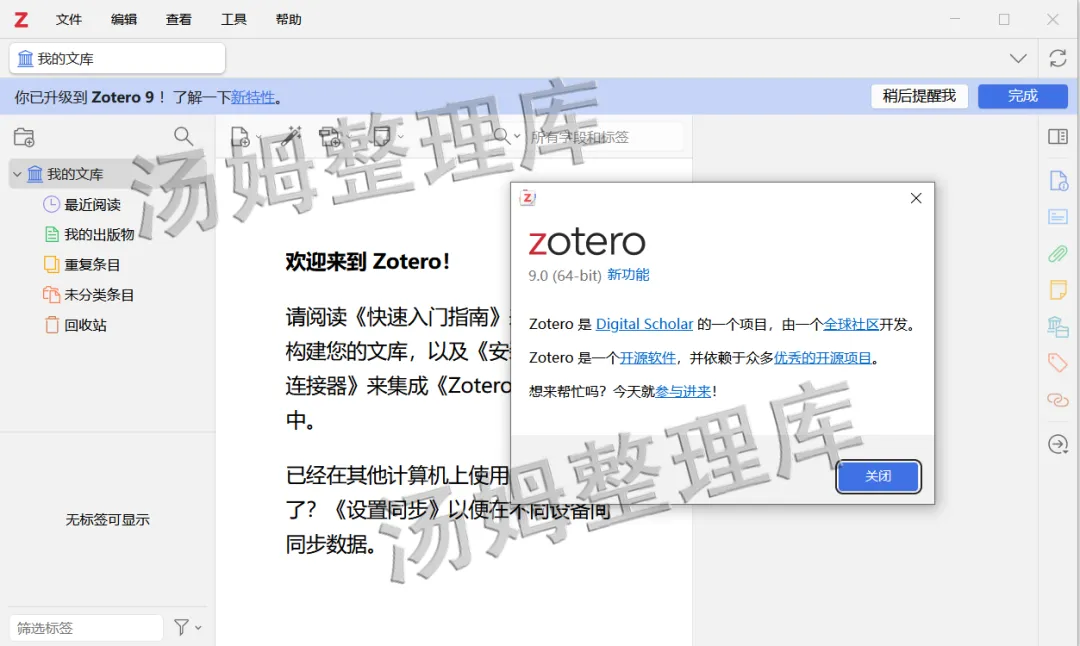Viewport: 1080px width, 646px height.
Task: Create a new collection with folder icon
Action: (x=24, y=137)
